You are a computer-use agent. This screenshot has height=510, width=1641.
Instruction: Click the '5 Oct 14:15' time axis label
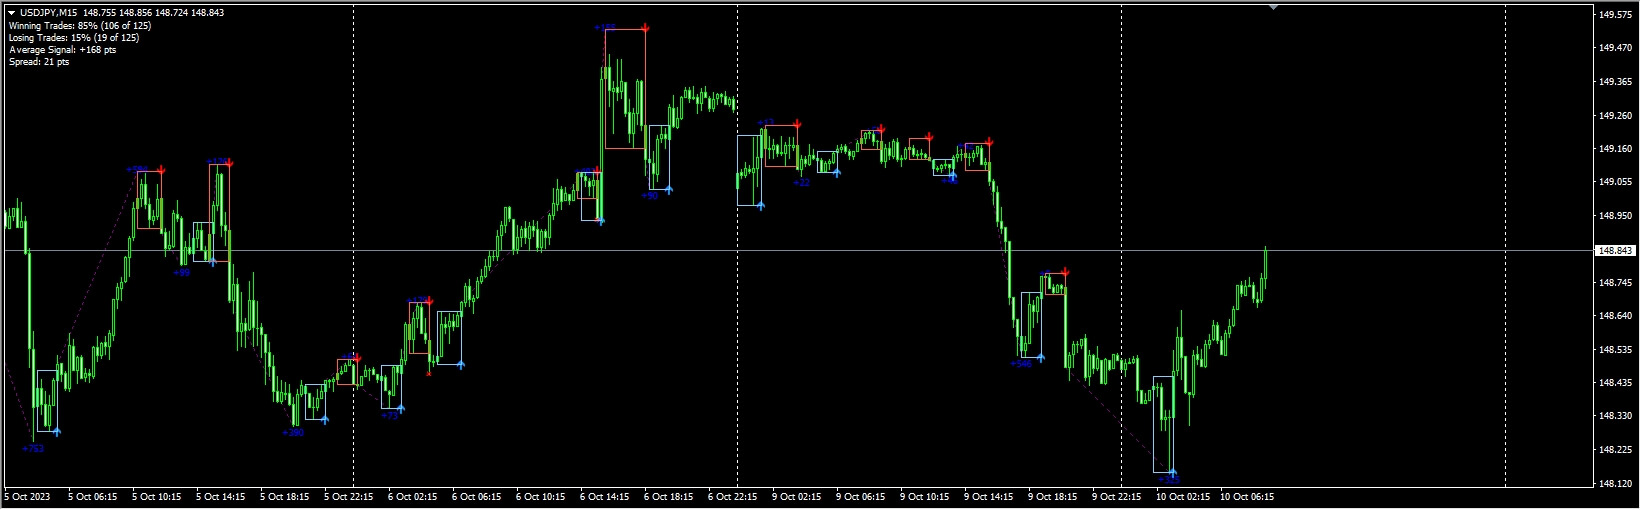221,496
